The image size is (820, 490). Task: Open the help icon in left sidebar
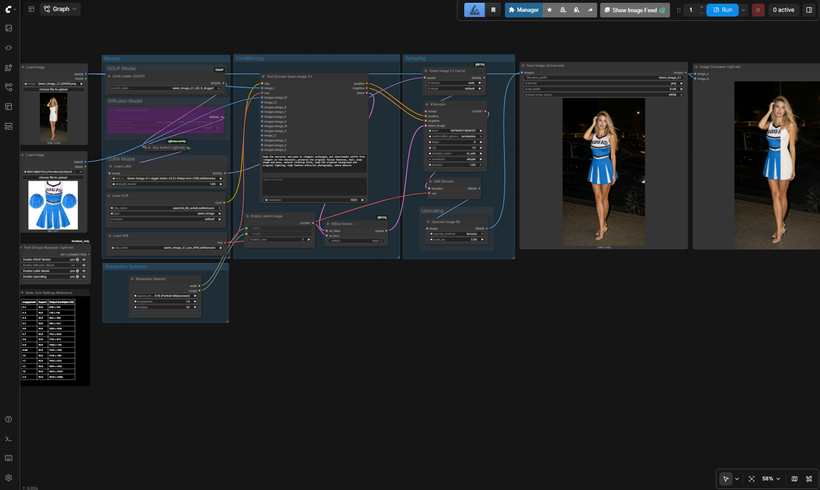(8, 419)
